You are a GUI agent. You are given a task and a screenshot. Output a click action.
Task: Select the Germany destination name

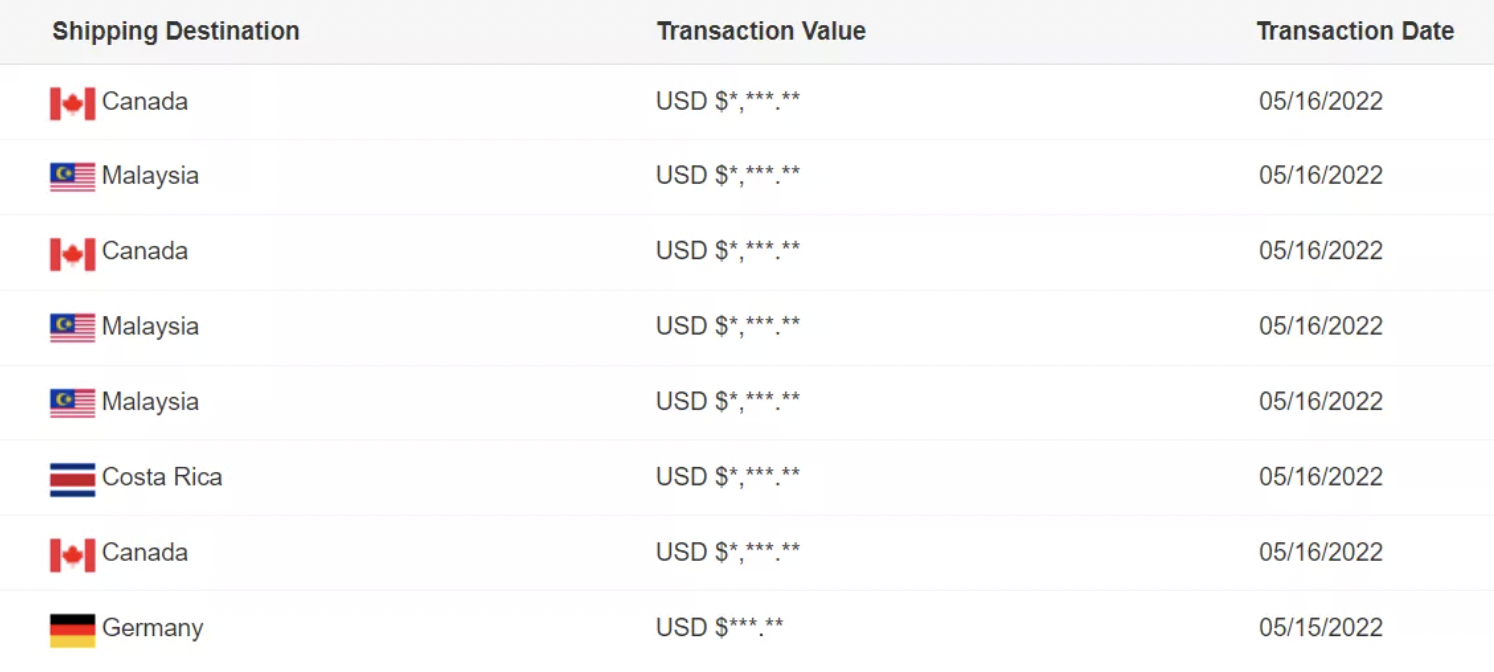pyautogui.click(x=152, y=628)
